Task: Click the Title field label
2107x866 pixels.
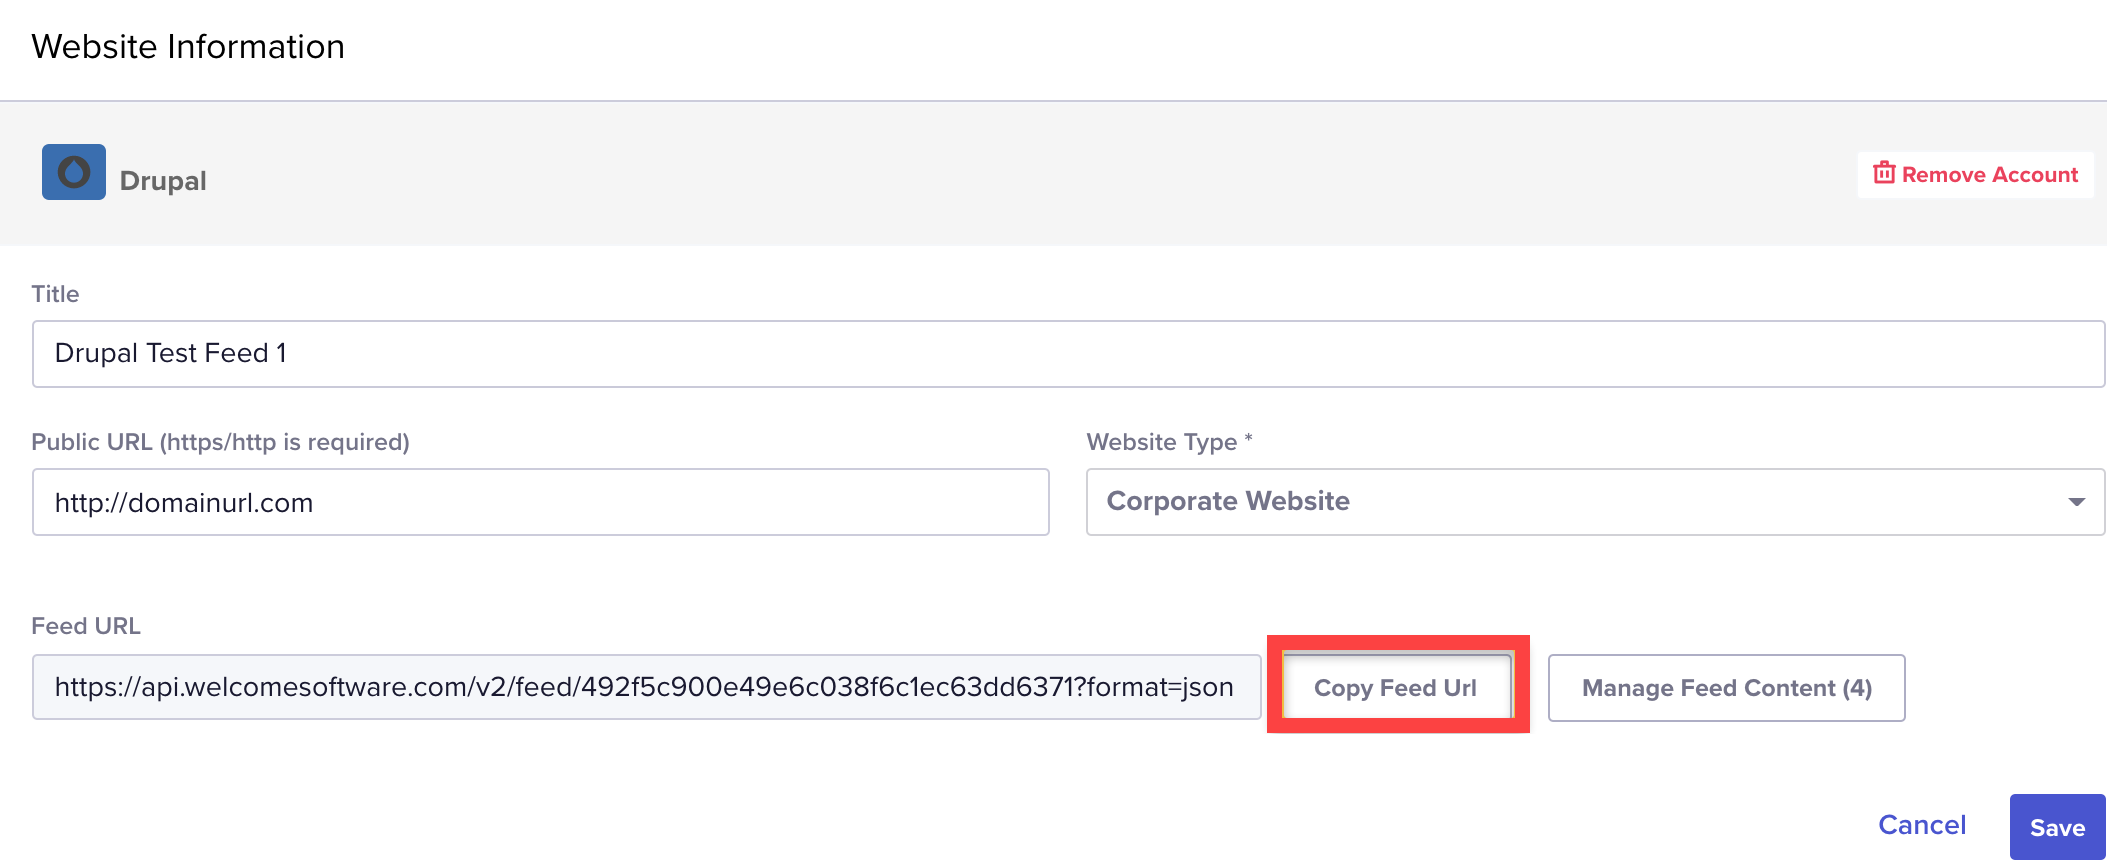Action: [55, 294]
